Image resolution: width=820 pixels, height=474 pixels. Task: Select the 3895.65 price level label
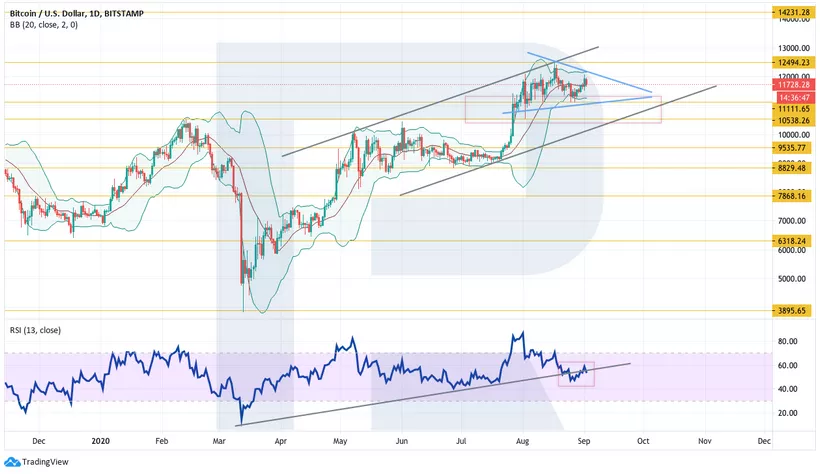click(x=792, y=312)
